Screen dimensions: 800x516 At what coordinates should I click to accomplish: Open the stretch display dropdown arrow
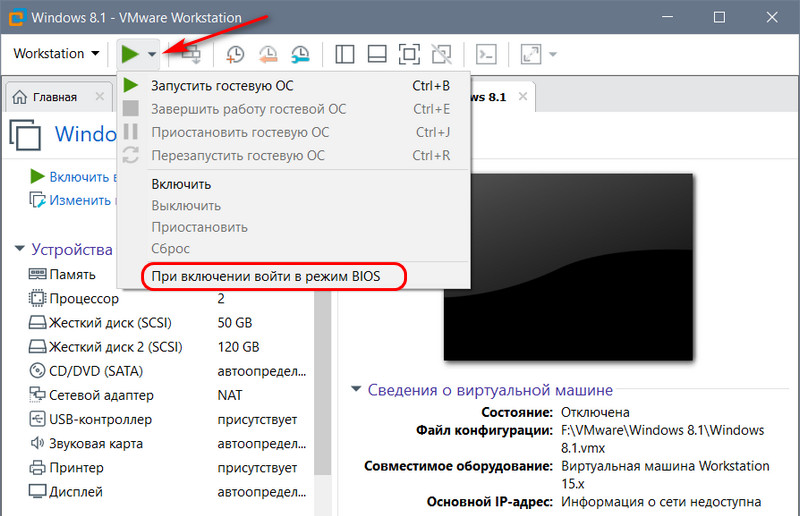pos(553,54)
